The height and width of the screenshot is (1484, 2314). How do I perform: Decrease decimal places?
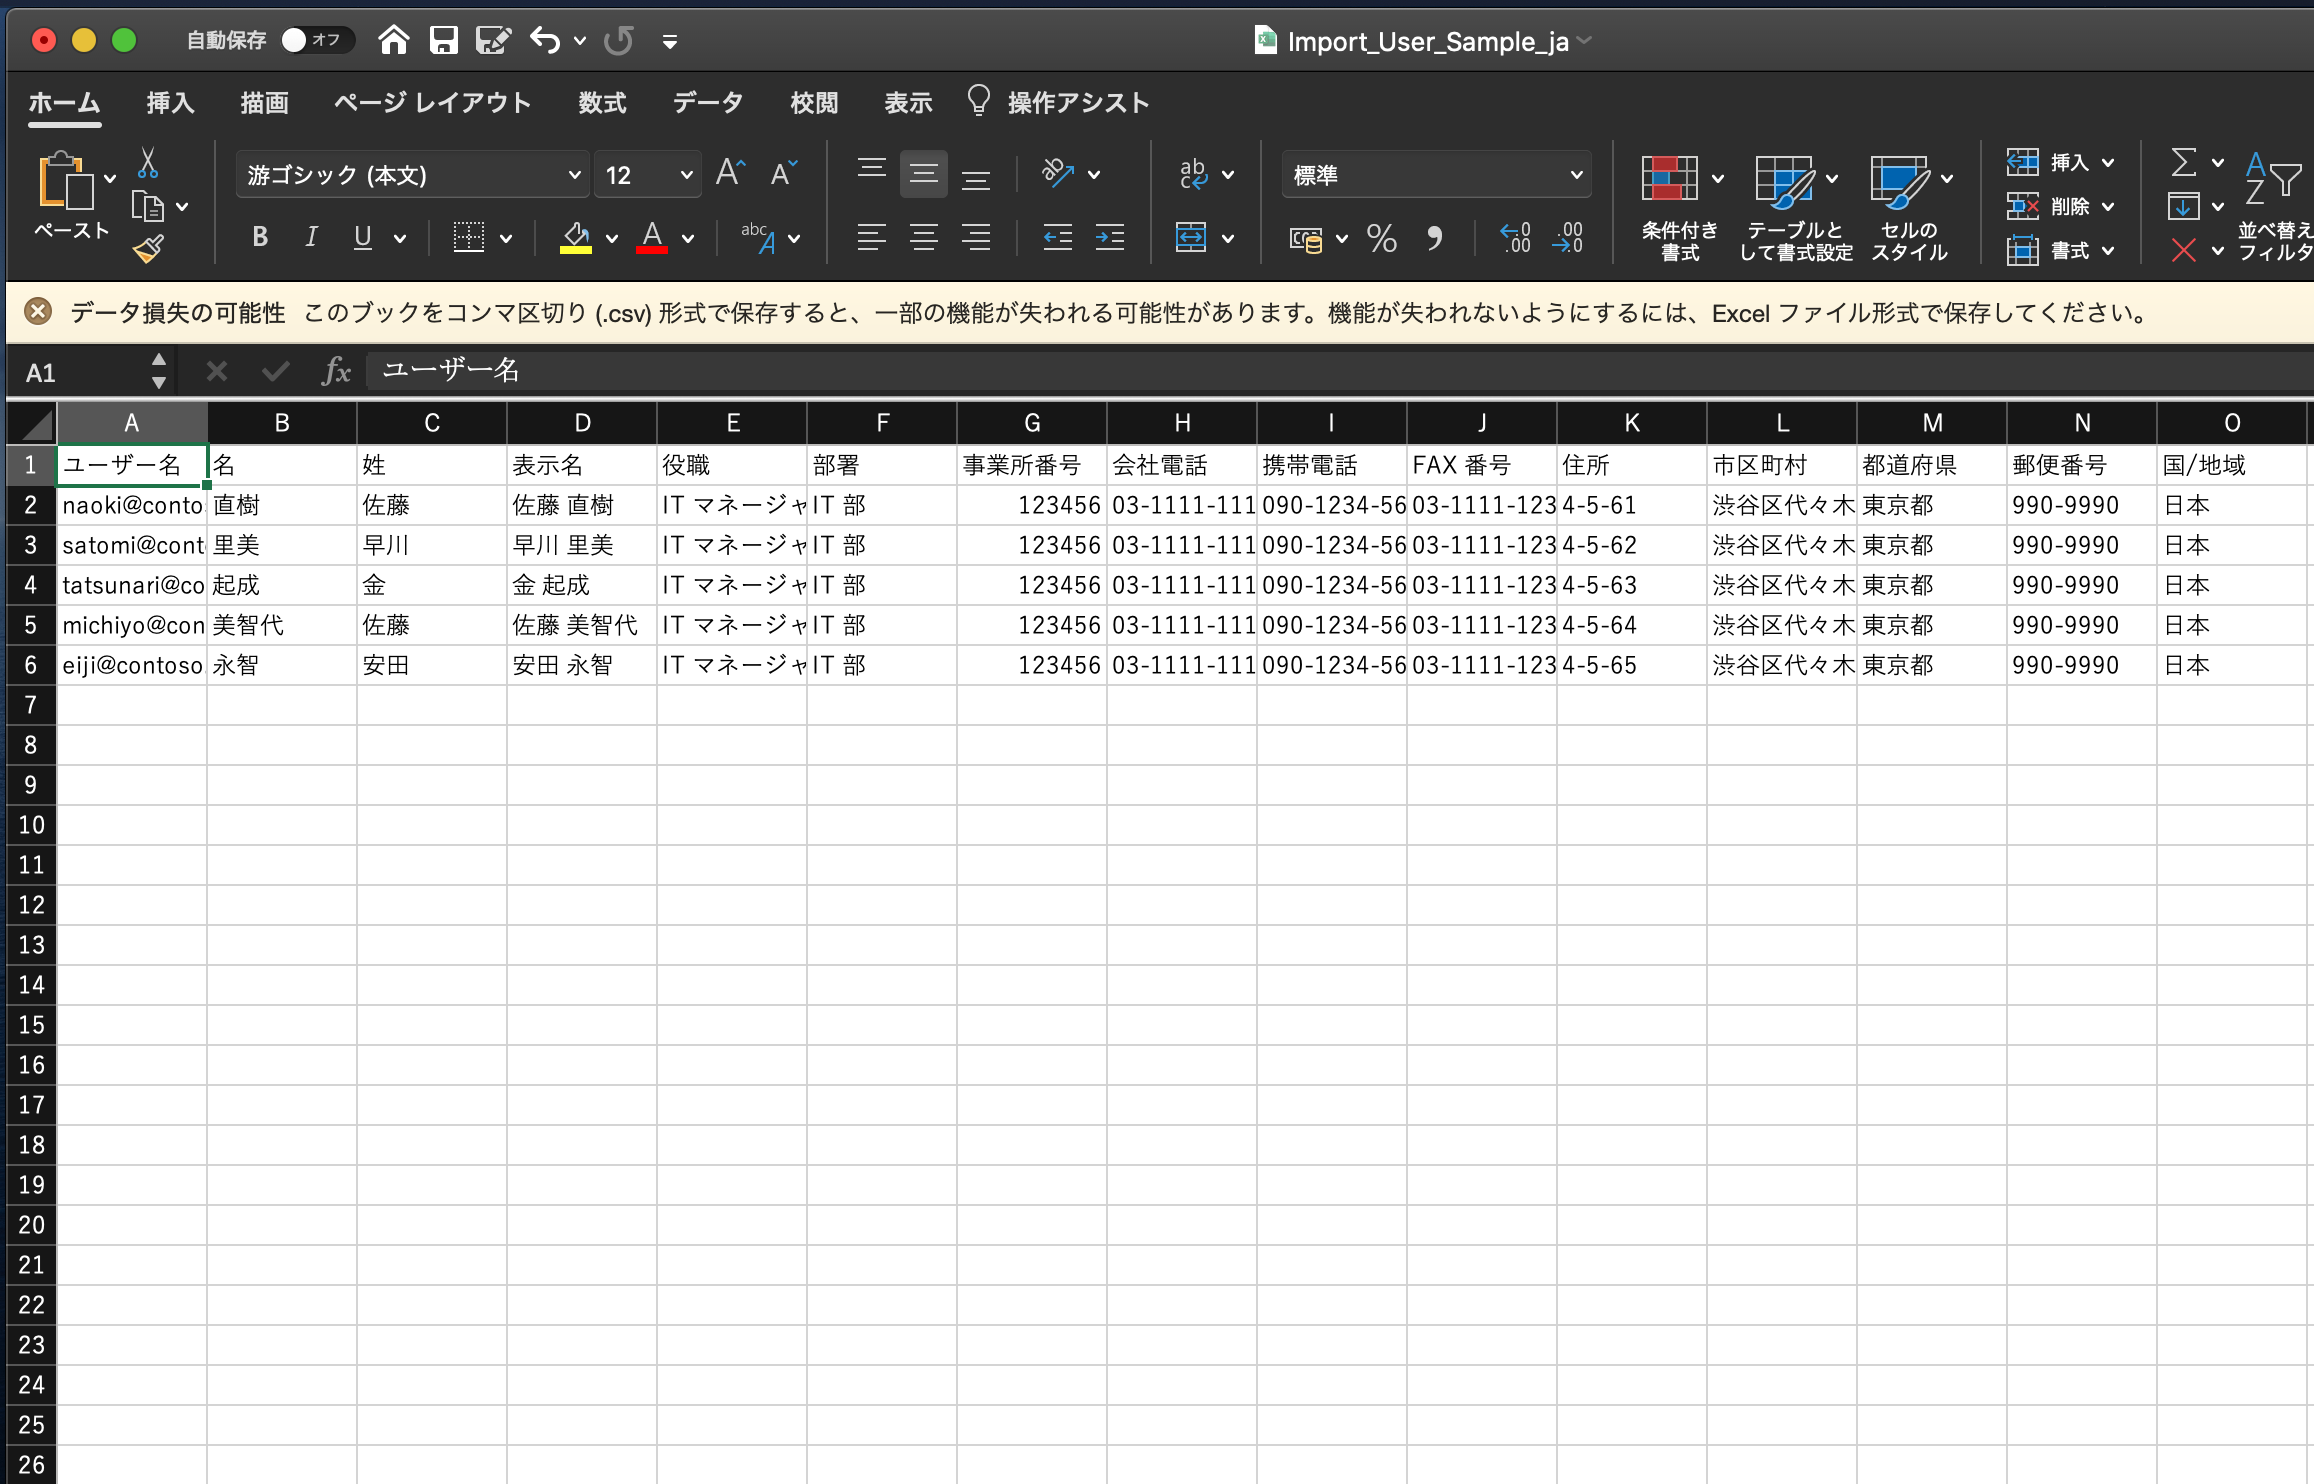1568,238
